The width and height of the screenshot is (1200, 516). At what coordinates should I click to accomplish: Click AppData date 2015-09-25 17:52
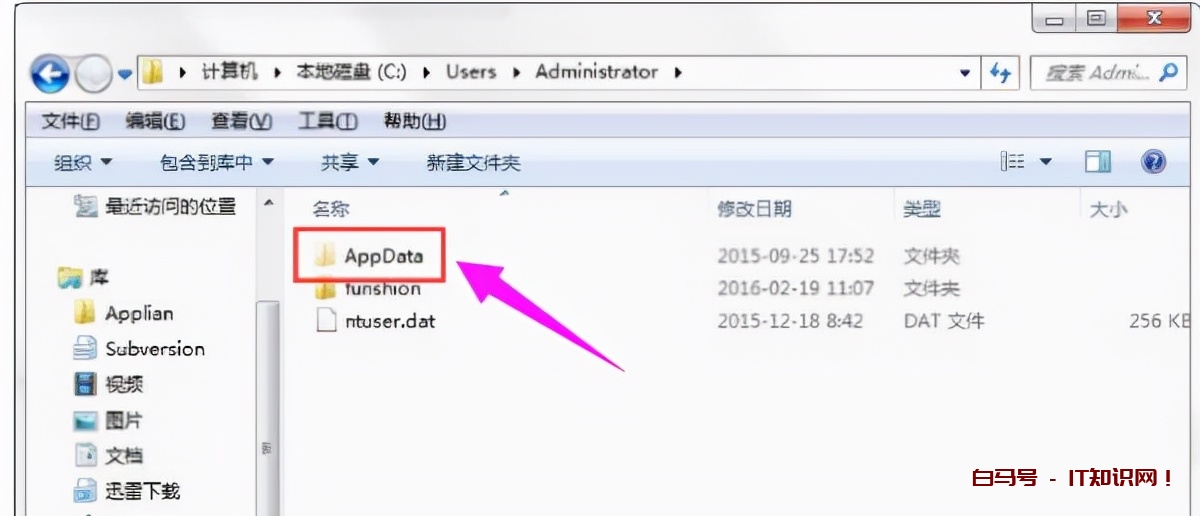click(795, 255)
